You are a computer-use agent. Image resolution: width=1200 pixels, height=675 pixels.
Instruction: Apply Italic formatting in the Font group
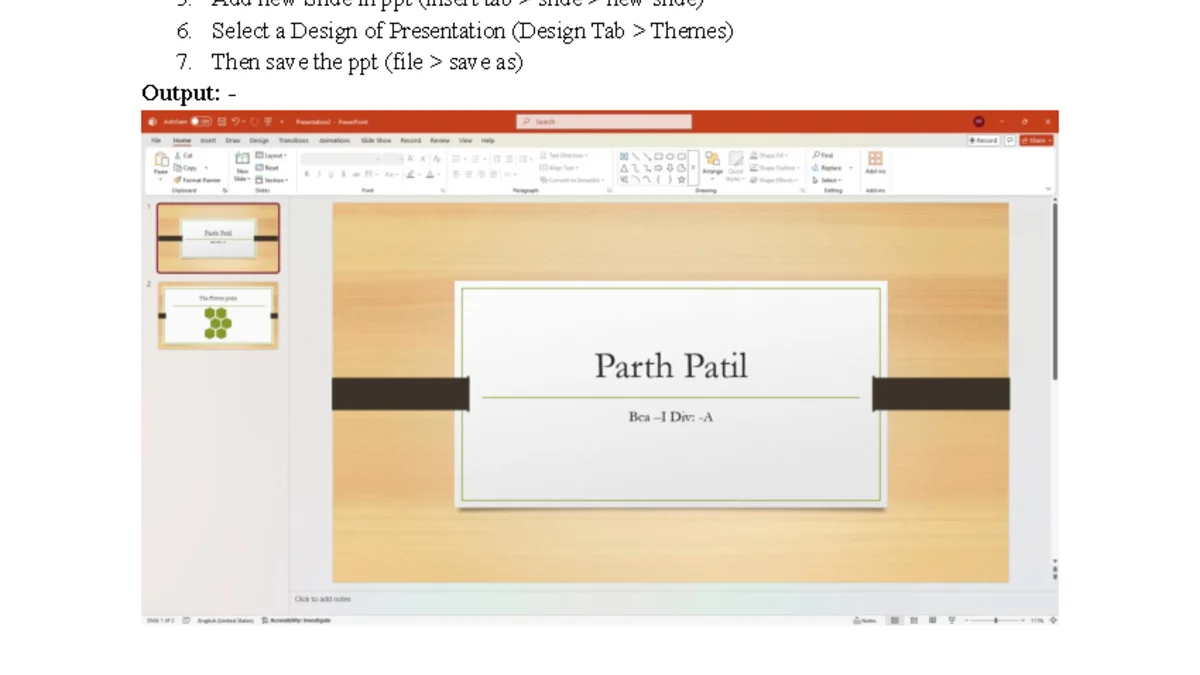pos(319,174)
